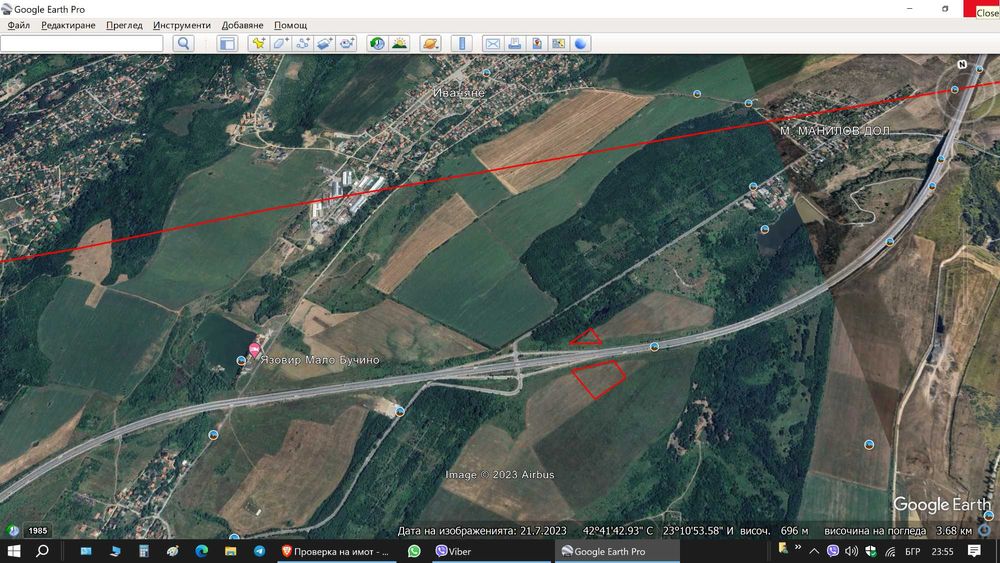
Task: Toggle the sidebar panel icon
Action: (227, 43)
